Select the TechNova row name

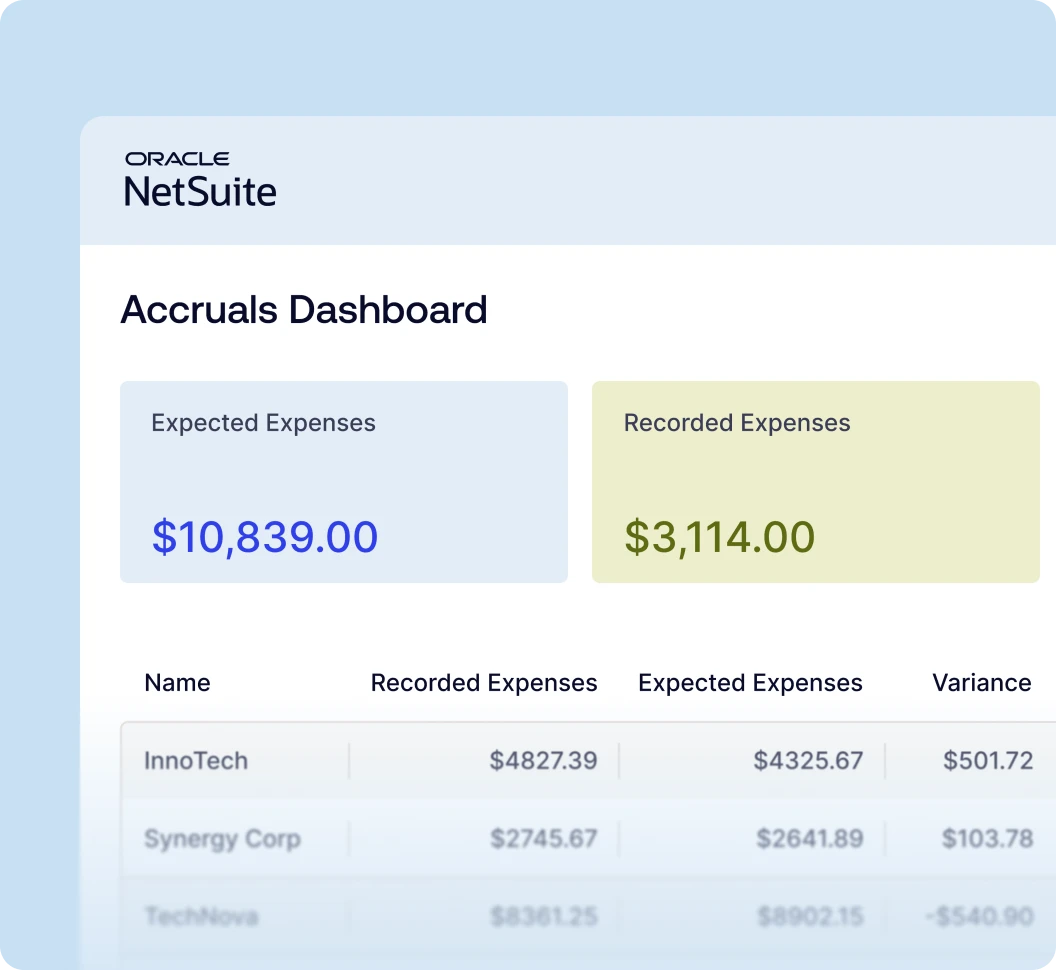[201, 915]
